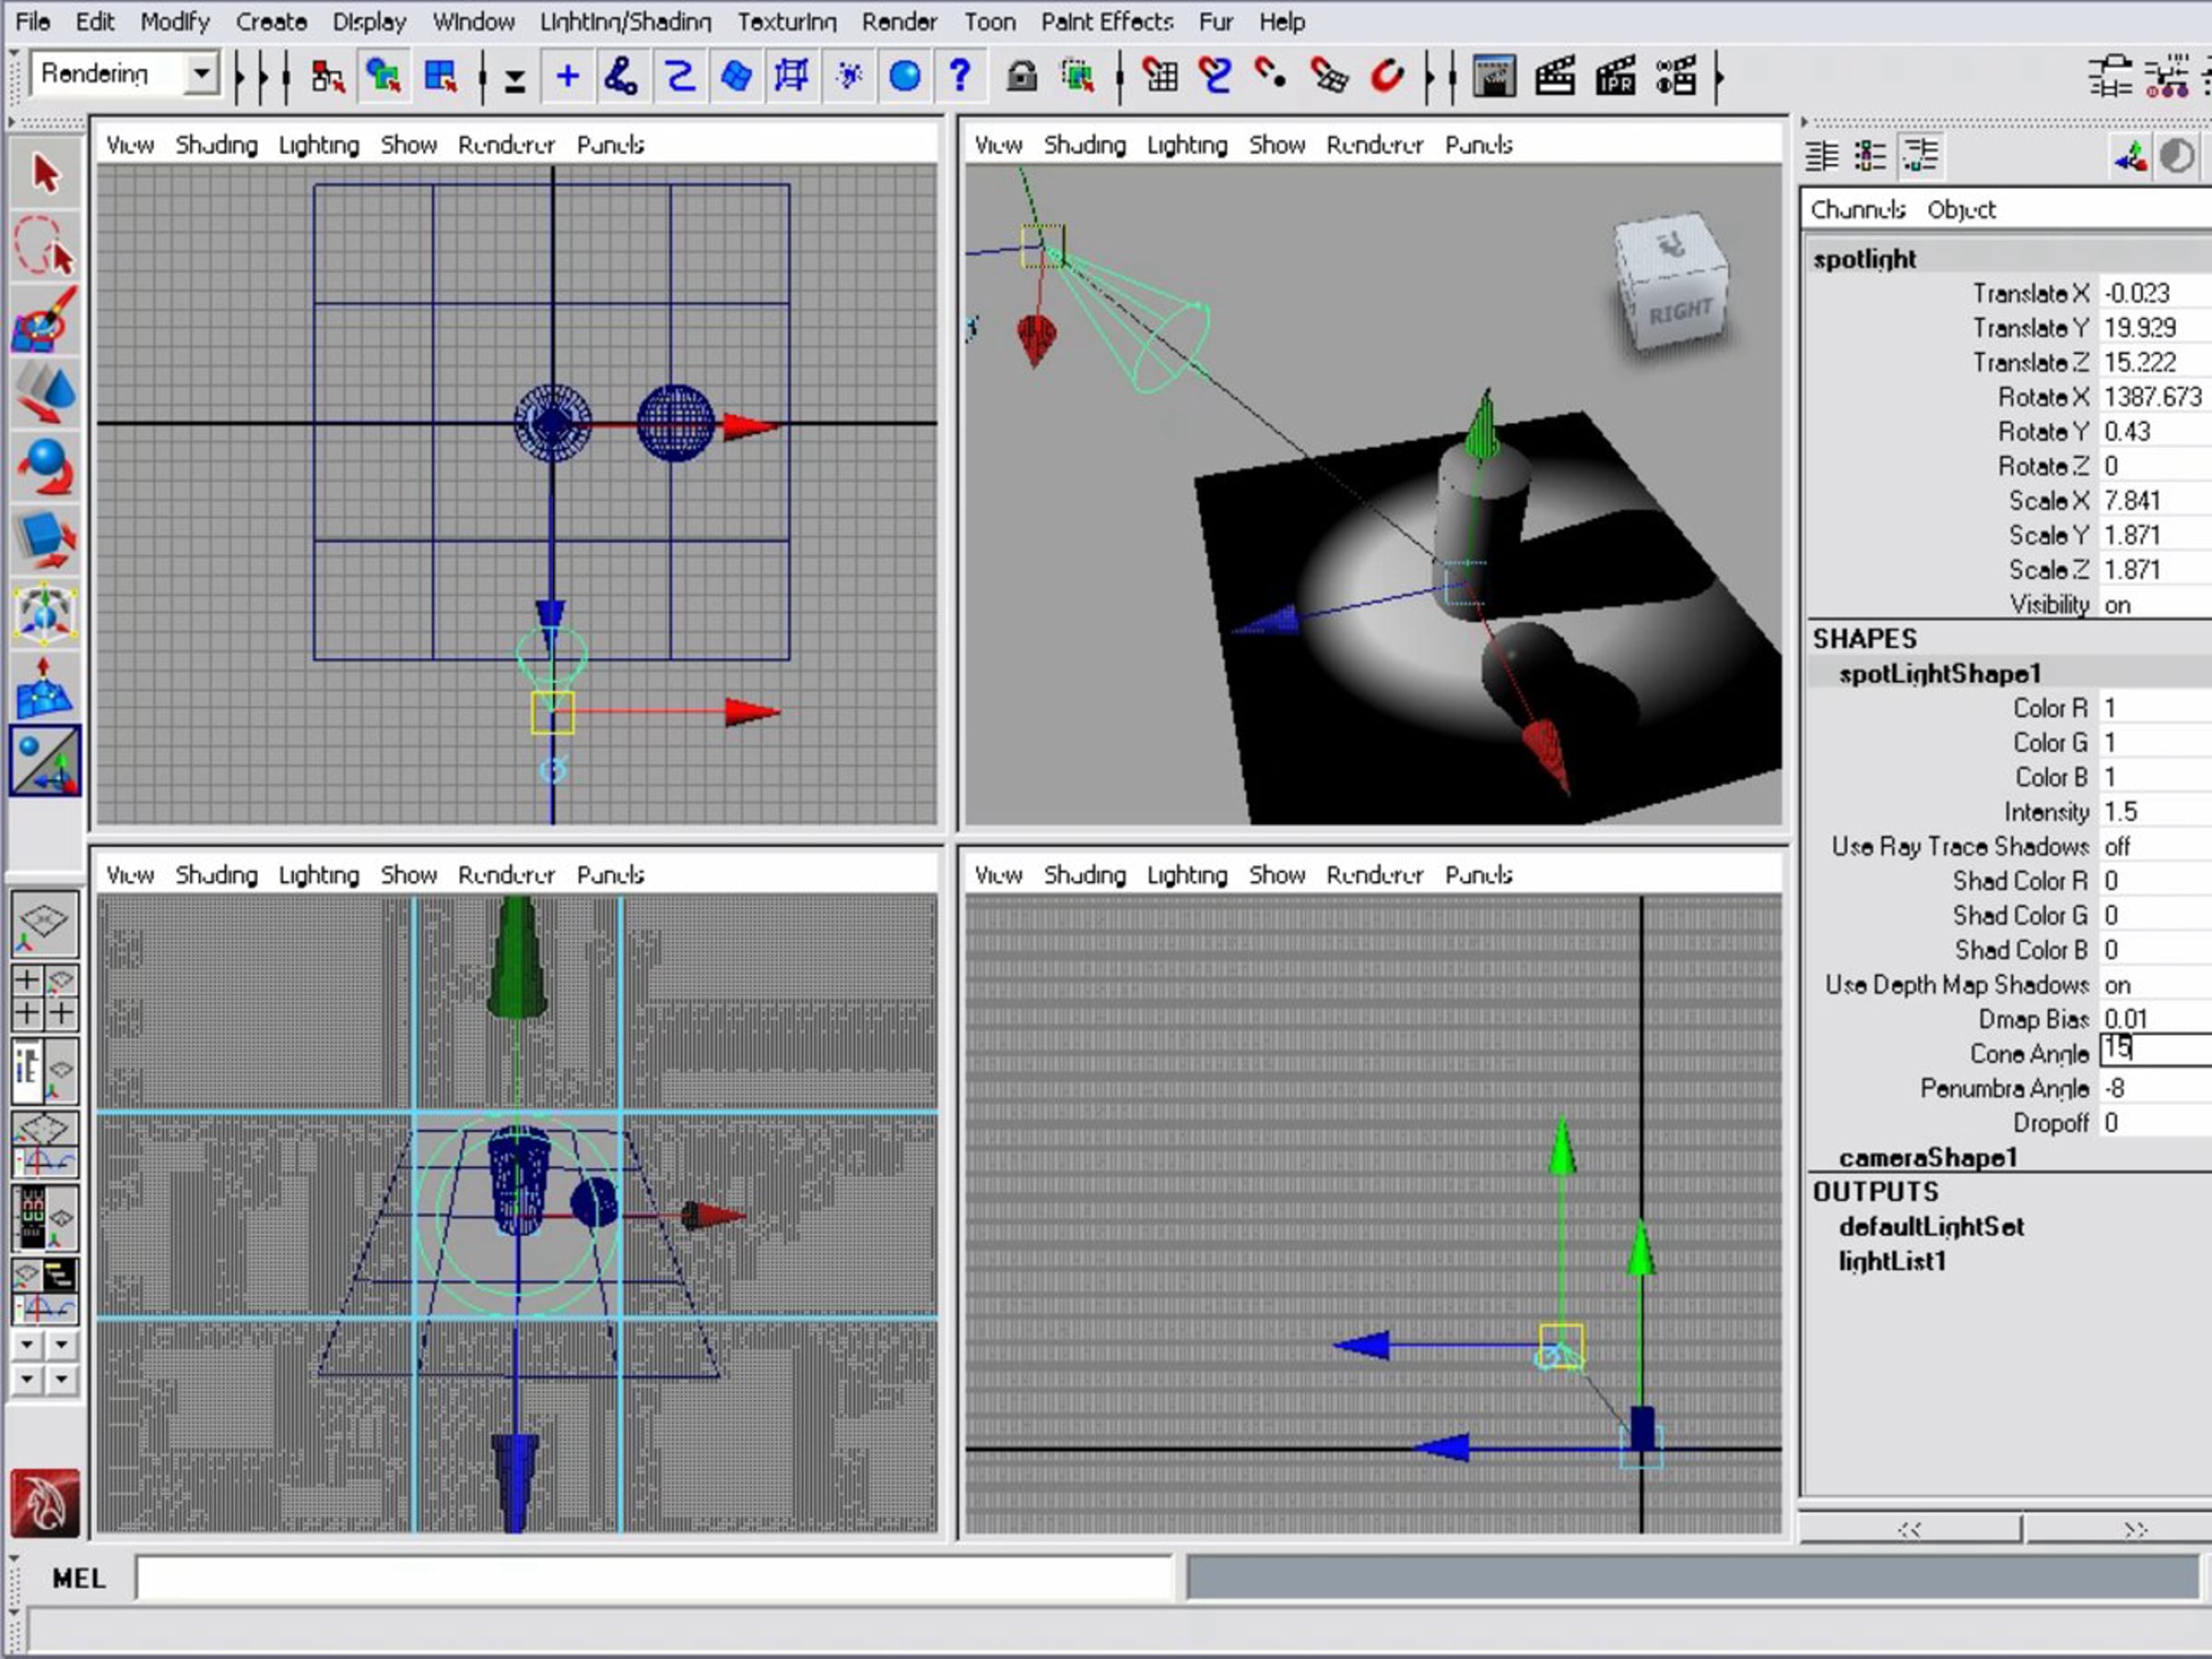Screen dimensions: 2212x1659
Task: Expand the cameraShape1 node
Action: pyautogui.click(x=1927, y=1157)
